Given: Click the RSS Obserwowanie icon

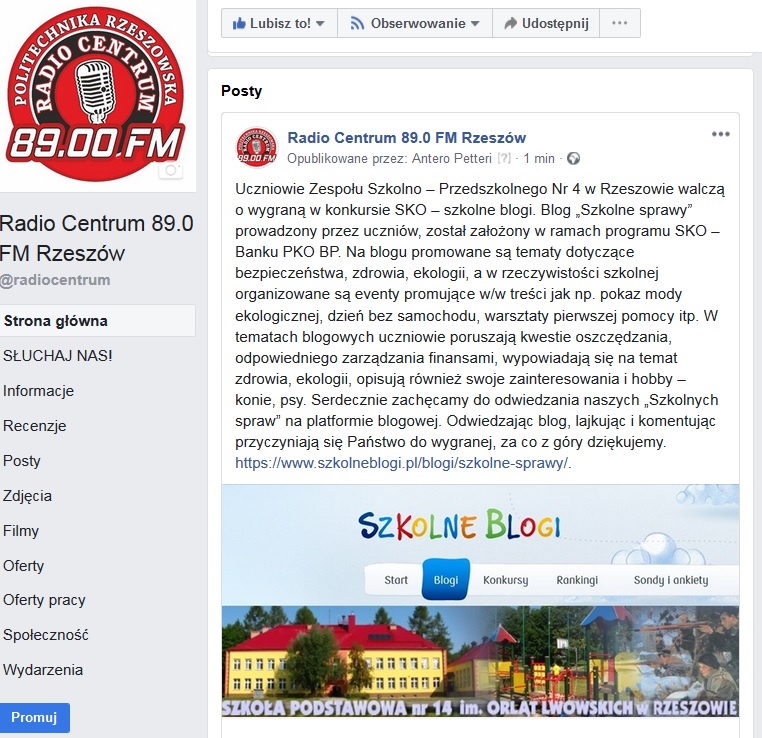Looking at the screenshot, I should [358, 23].
